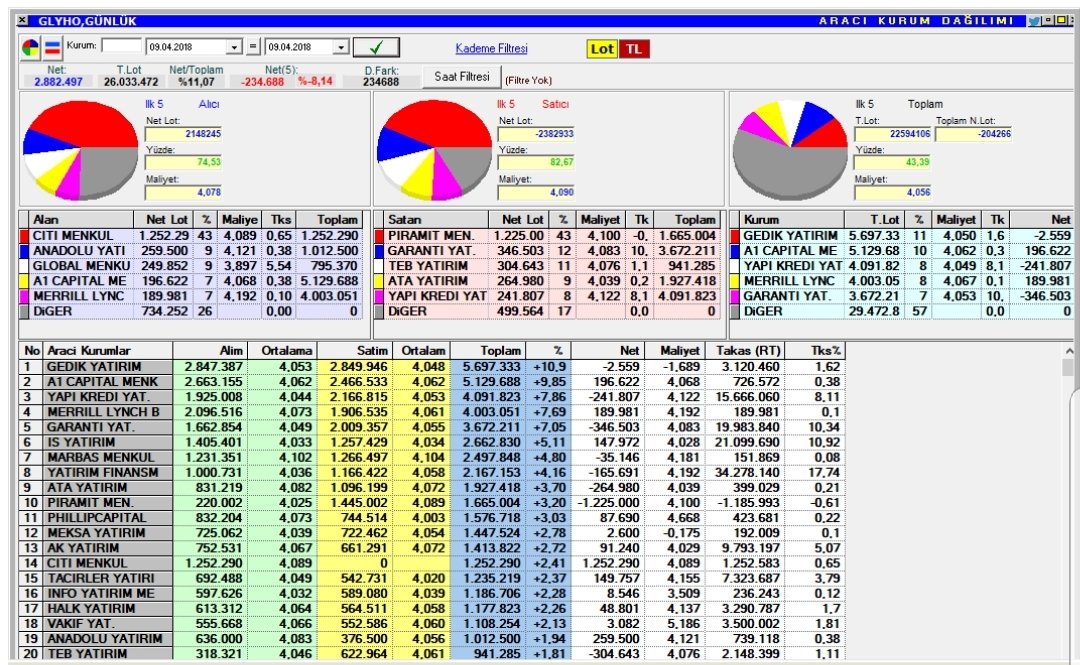
Task: Click the main table vertical scrollbar thumb
Action: click(x=1068, y=367)
